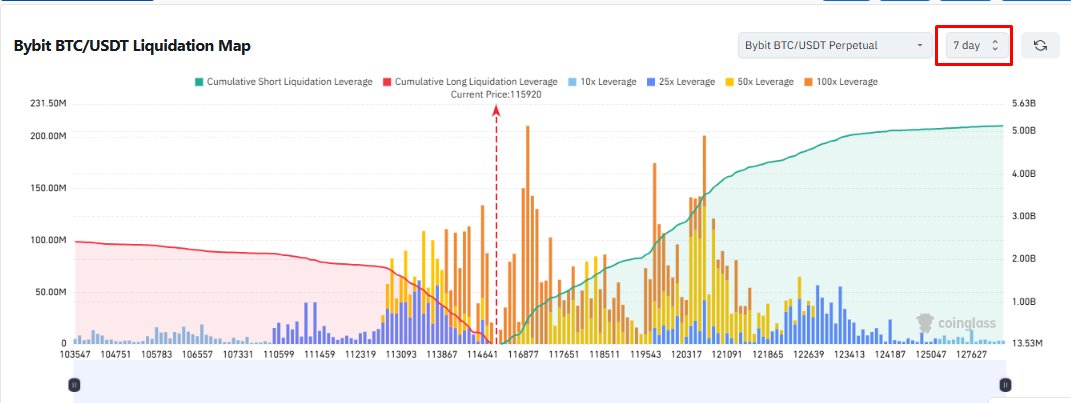1071x403 pixels.
Task: Click x-axis price label 122639
Action: click(809, 355)
